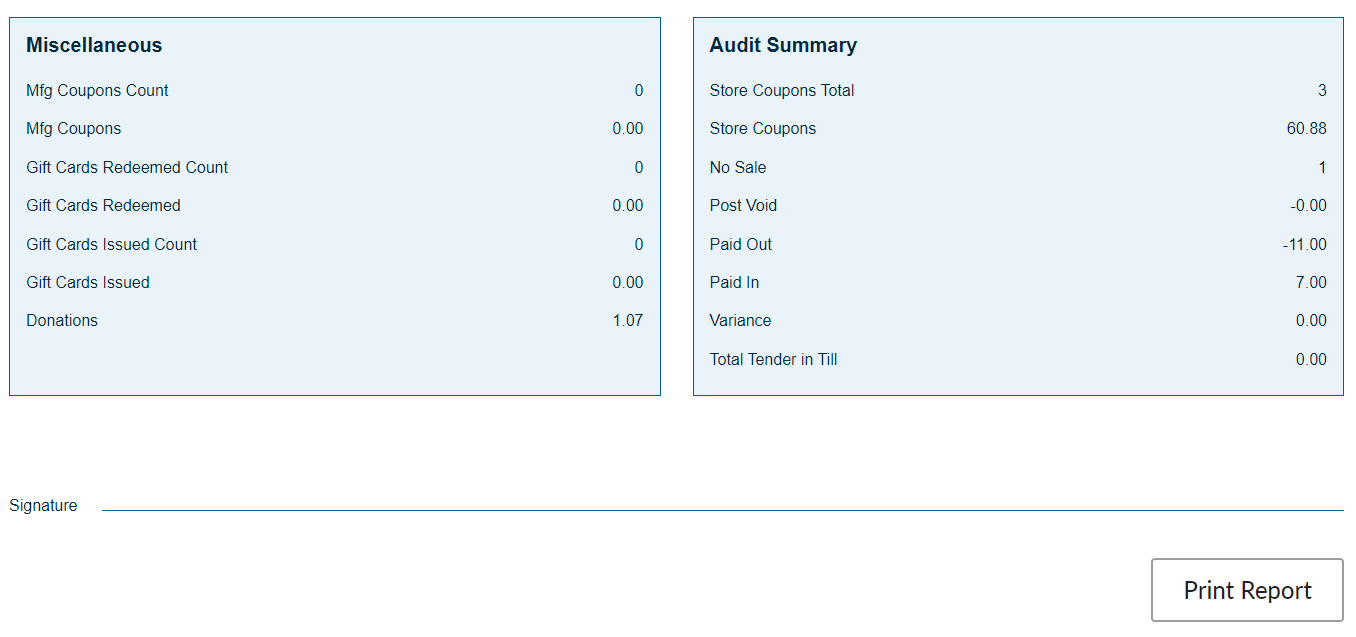Screen dimensions: 1356x637
Task: Click the Total Tender in Till label
Action: (773, 359)
